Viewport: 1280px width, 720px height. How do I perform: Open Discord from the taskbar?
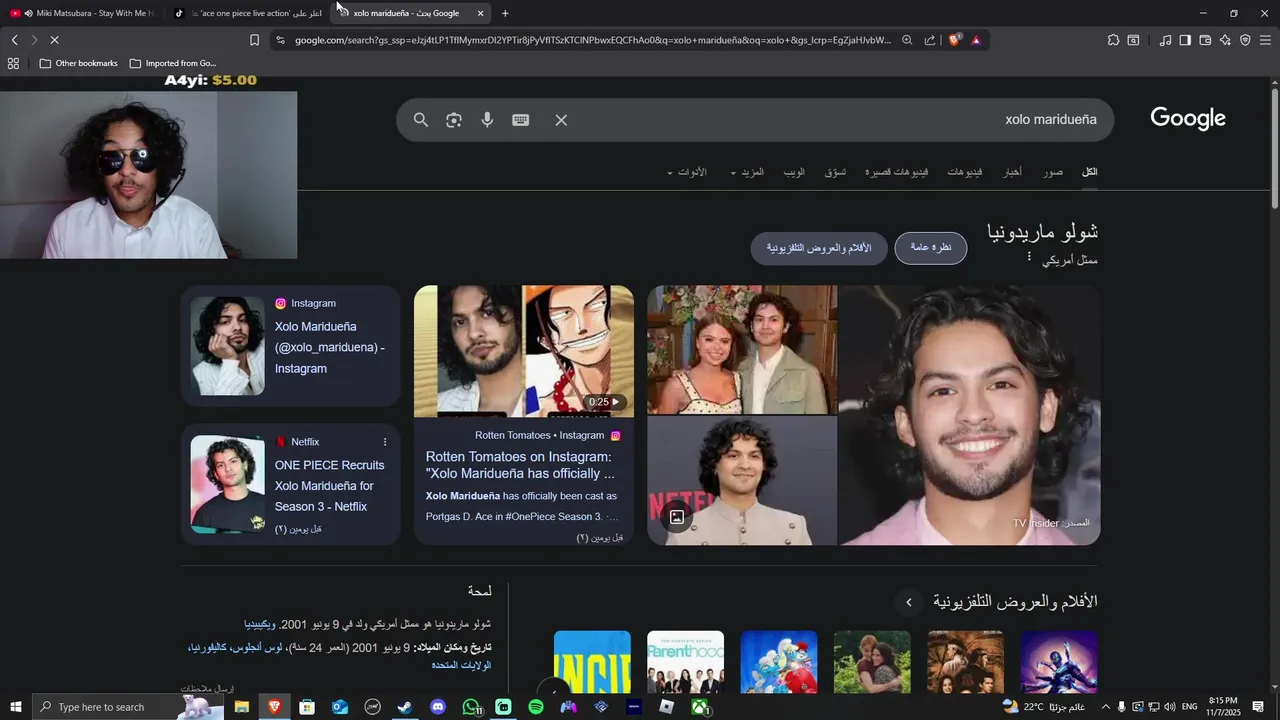click(x=437, y=707)
